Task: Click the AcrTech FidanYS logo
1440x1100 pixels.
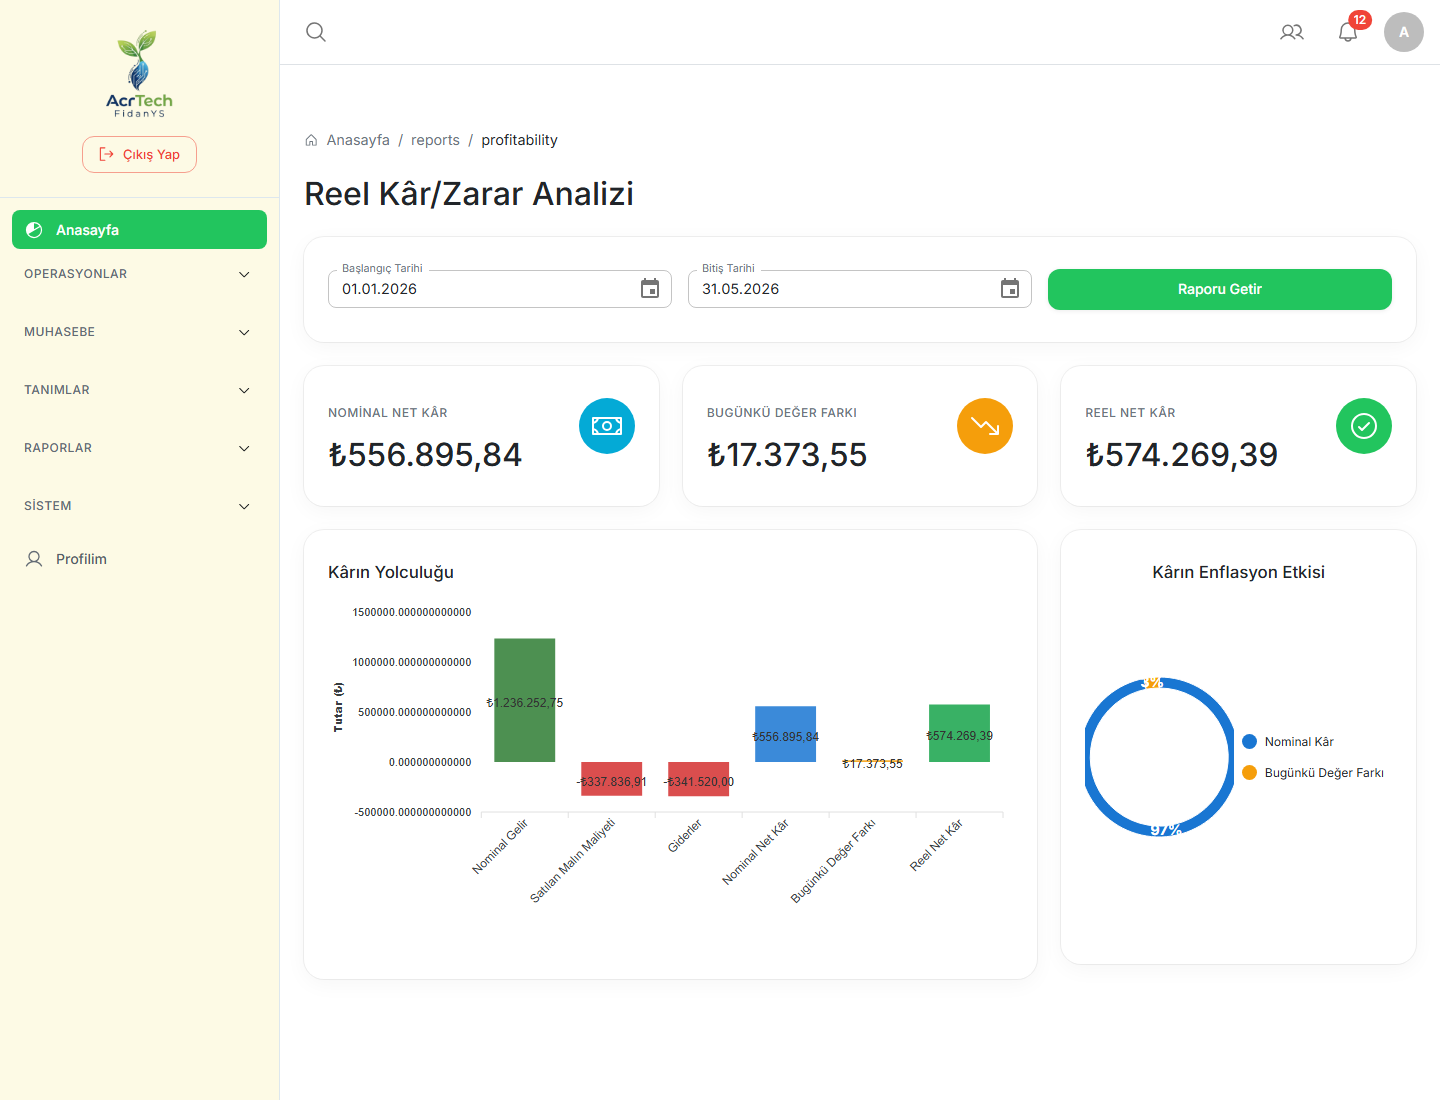Action: click(x=140, y=74)
